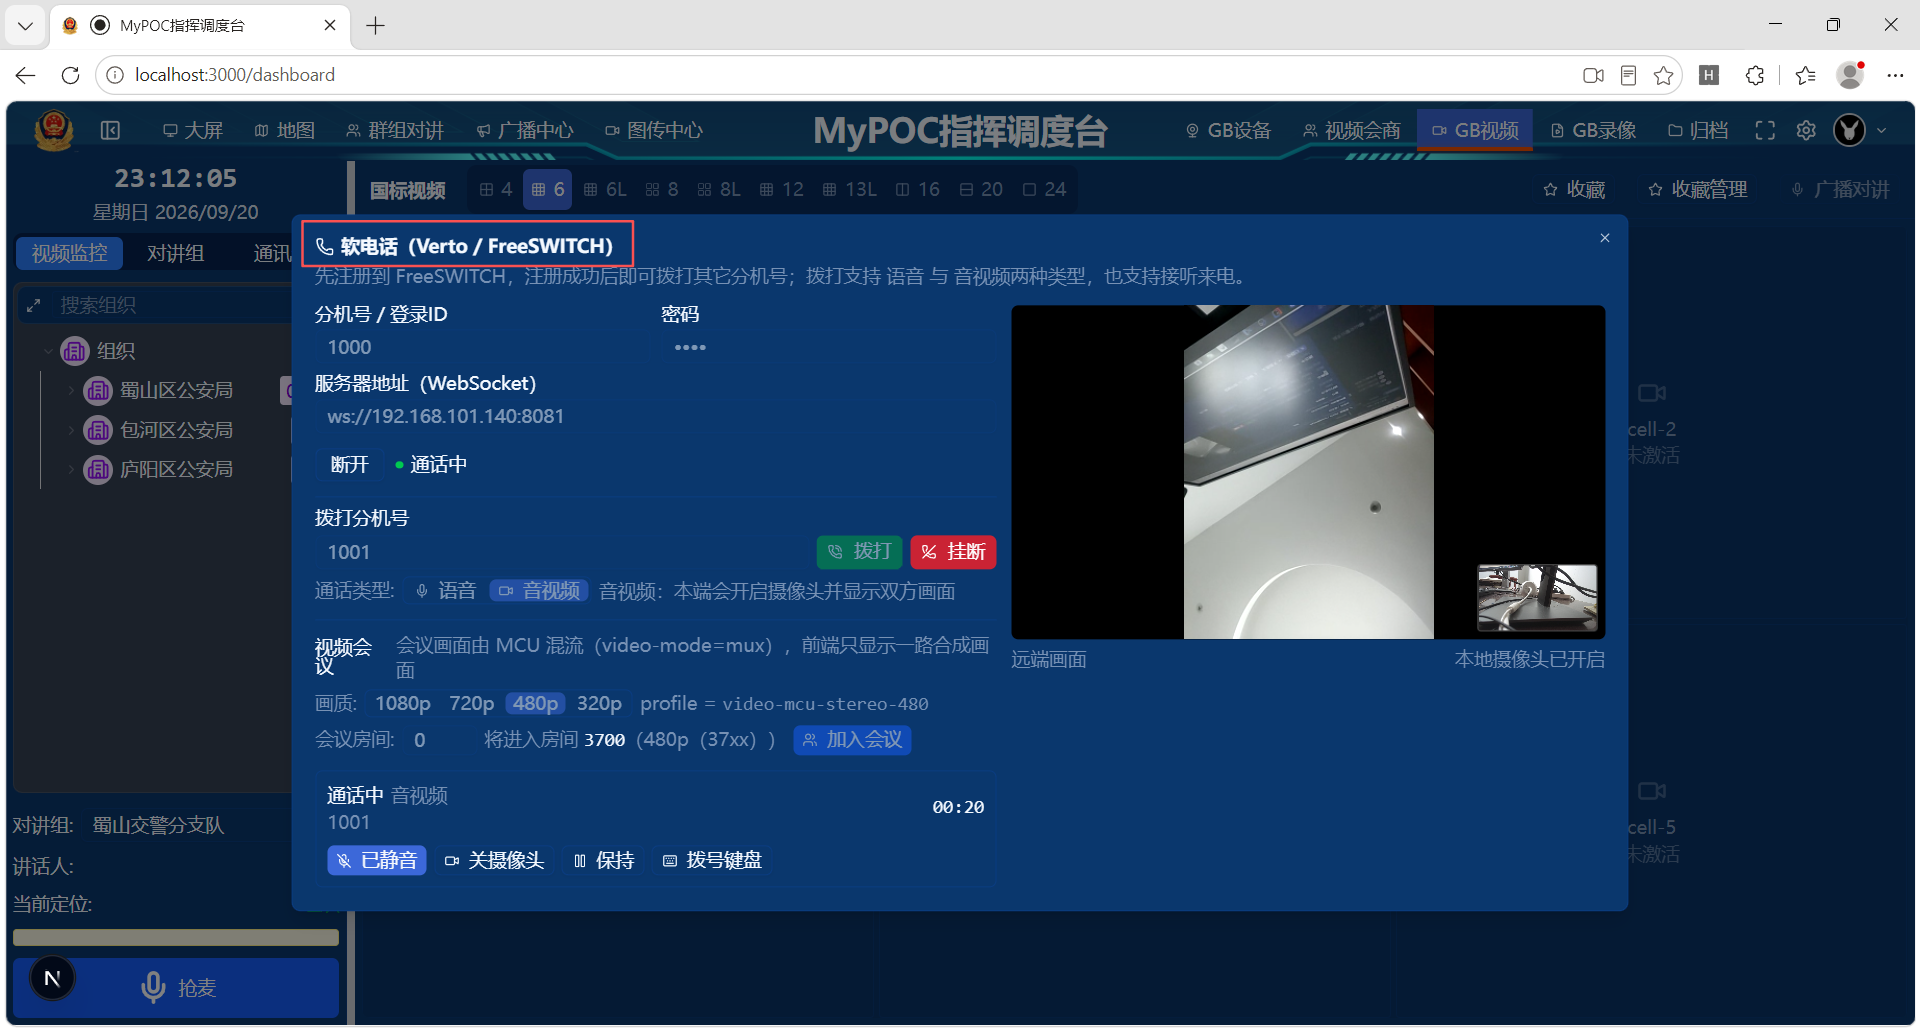
Task: Open the 大屏 big screen view
Action: click(x=193, y=131)
